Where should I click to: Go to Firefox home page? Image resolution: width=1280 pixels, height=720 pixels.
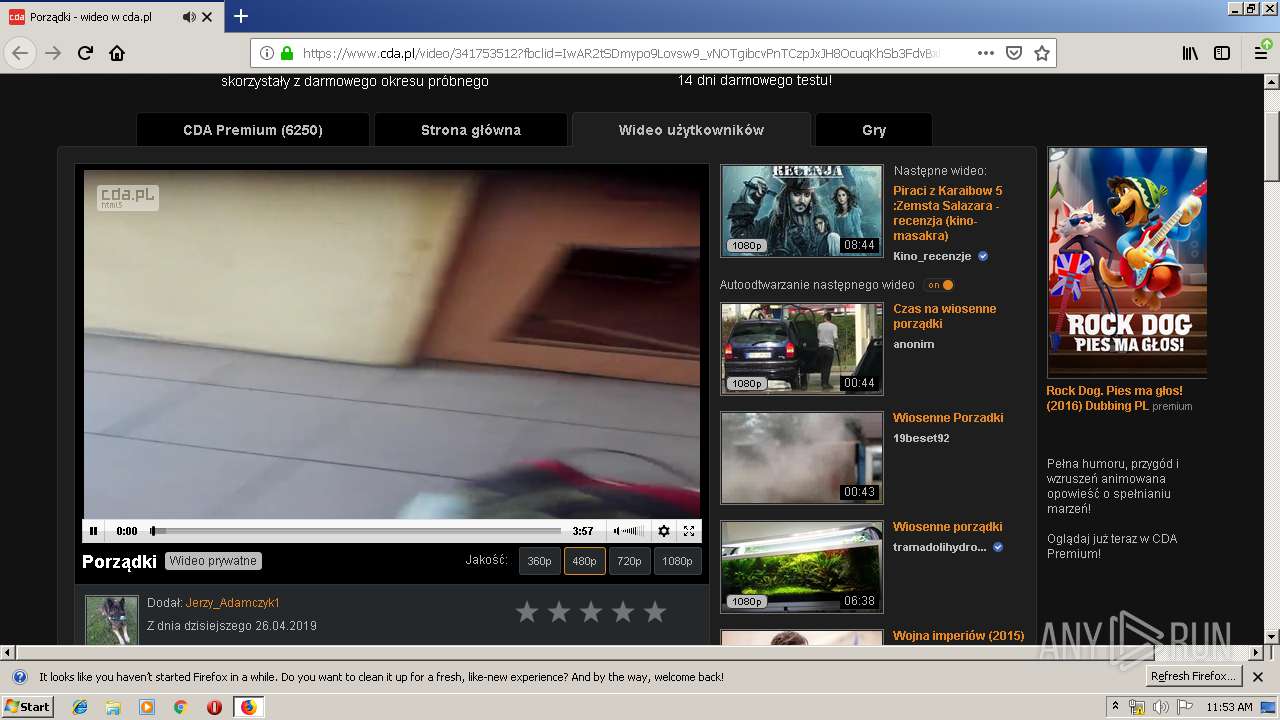(117, 53)
